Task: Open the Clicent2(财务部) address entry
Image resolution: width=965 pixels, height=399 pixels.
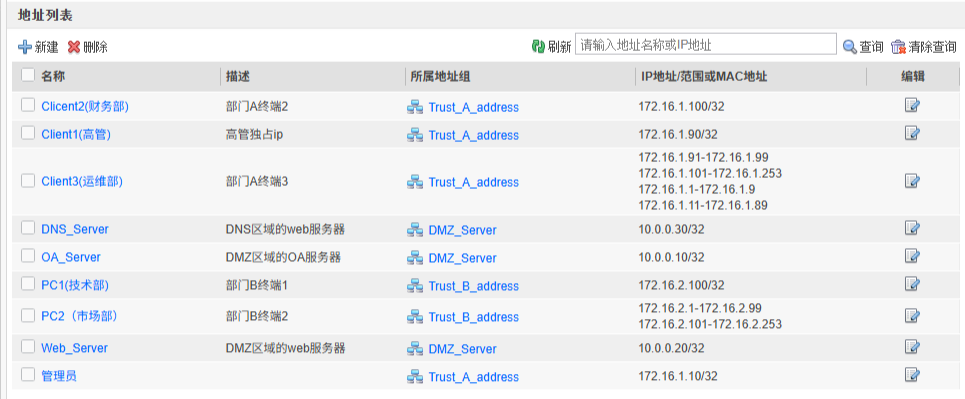Action: tap(85, 107)
